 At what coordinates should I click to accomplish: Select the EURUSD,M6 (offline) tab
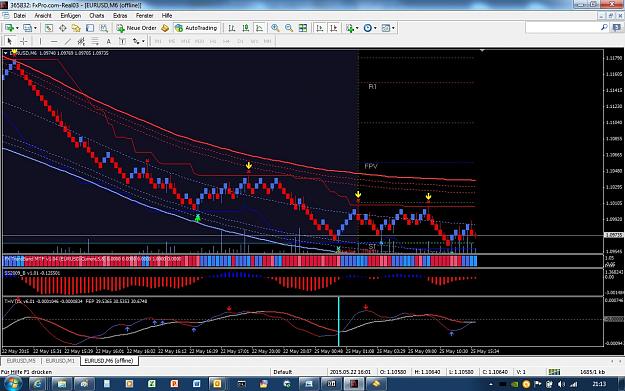(x=109, y=361)
